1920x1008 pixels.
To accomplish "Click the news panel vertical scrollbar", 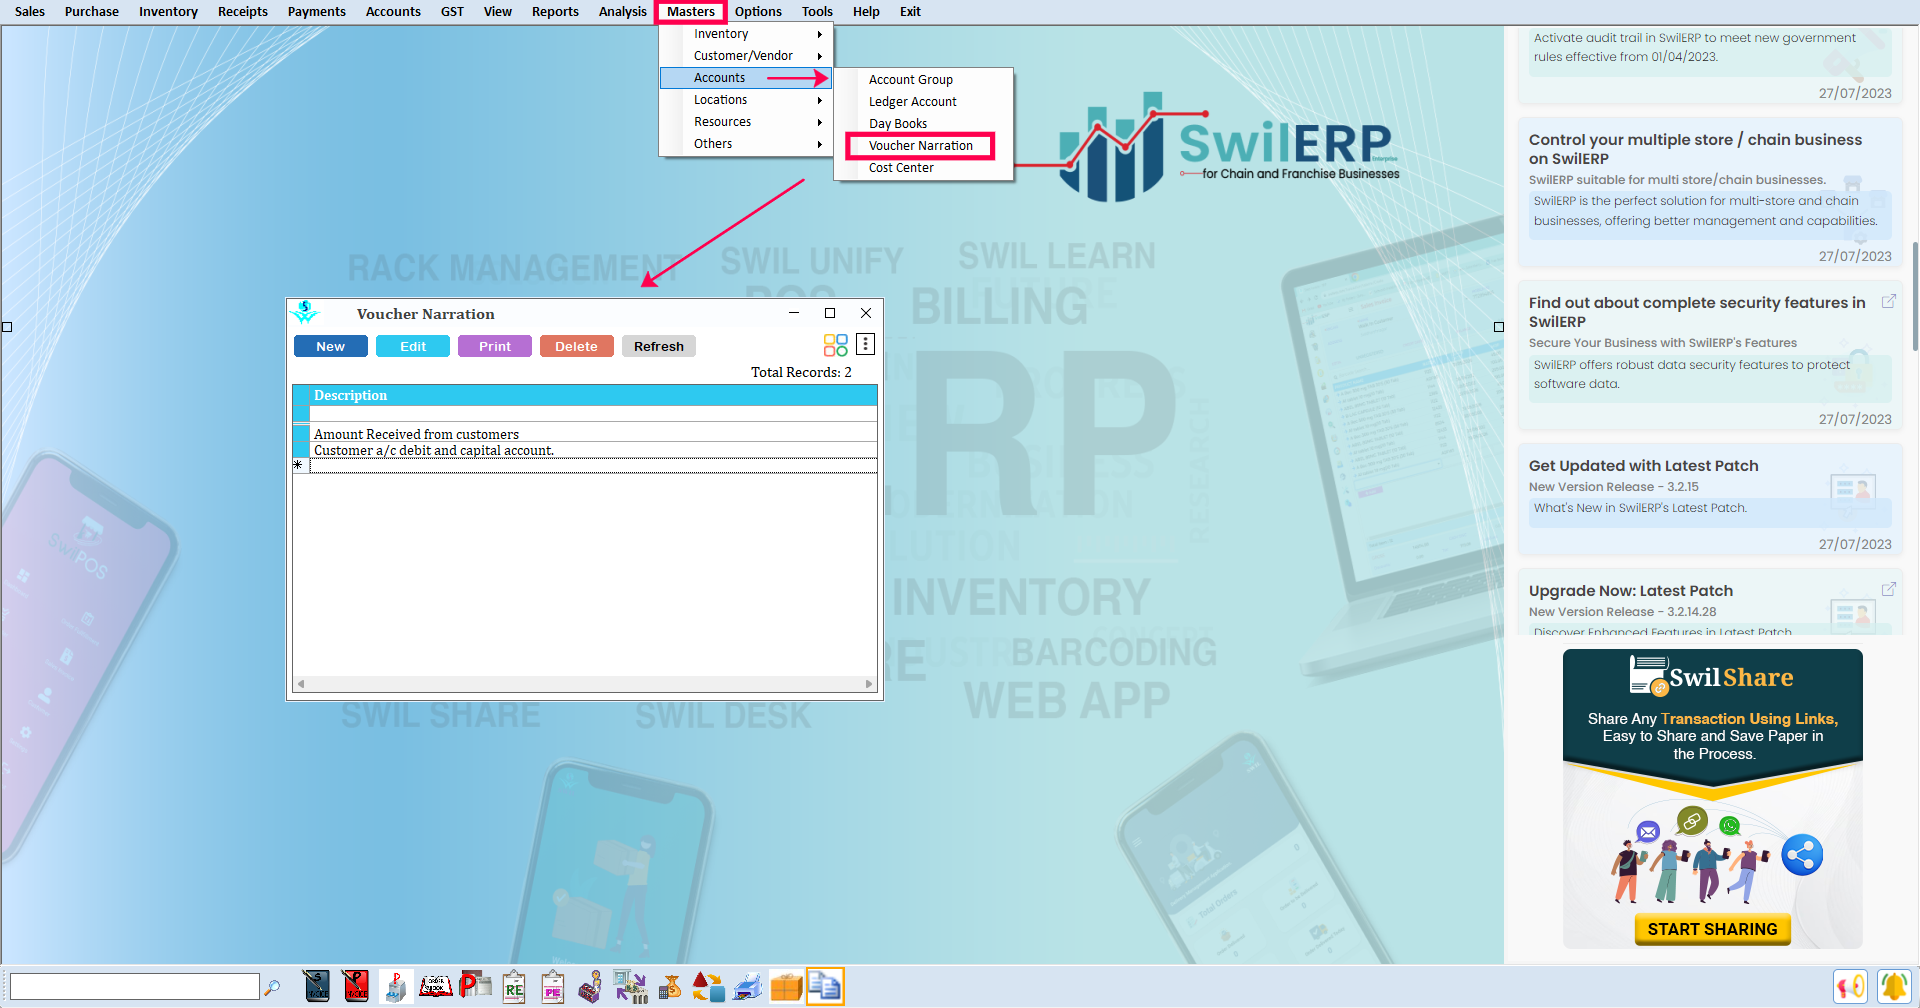I will pos(1914,296).
